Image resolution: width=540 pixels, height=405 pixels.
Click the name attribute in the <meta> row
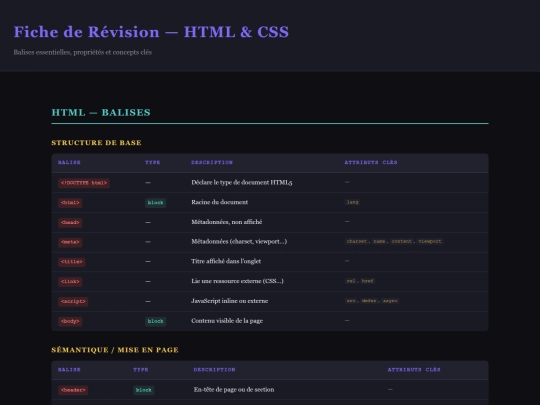coord(379,241)
